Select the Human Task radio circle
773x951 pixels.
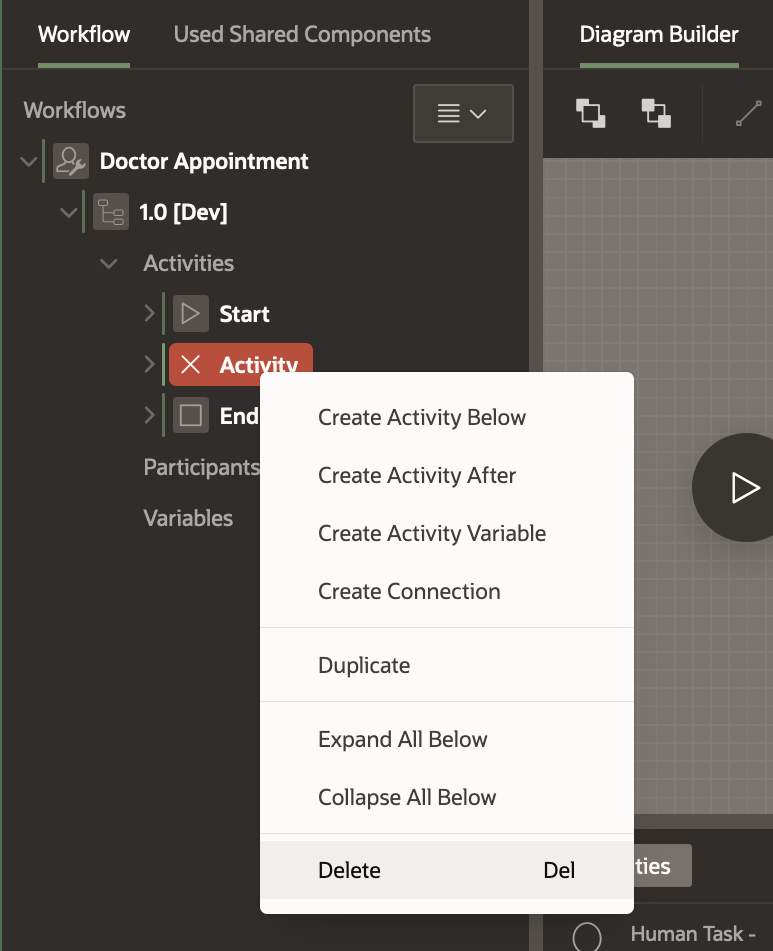[587, 936]
